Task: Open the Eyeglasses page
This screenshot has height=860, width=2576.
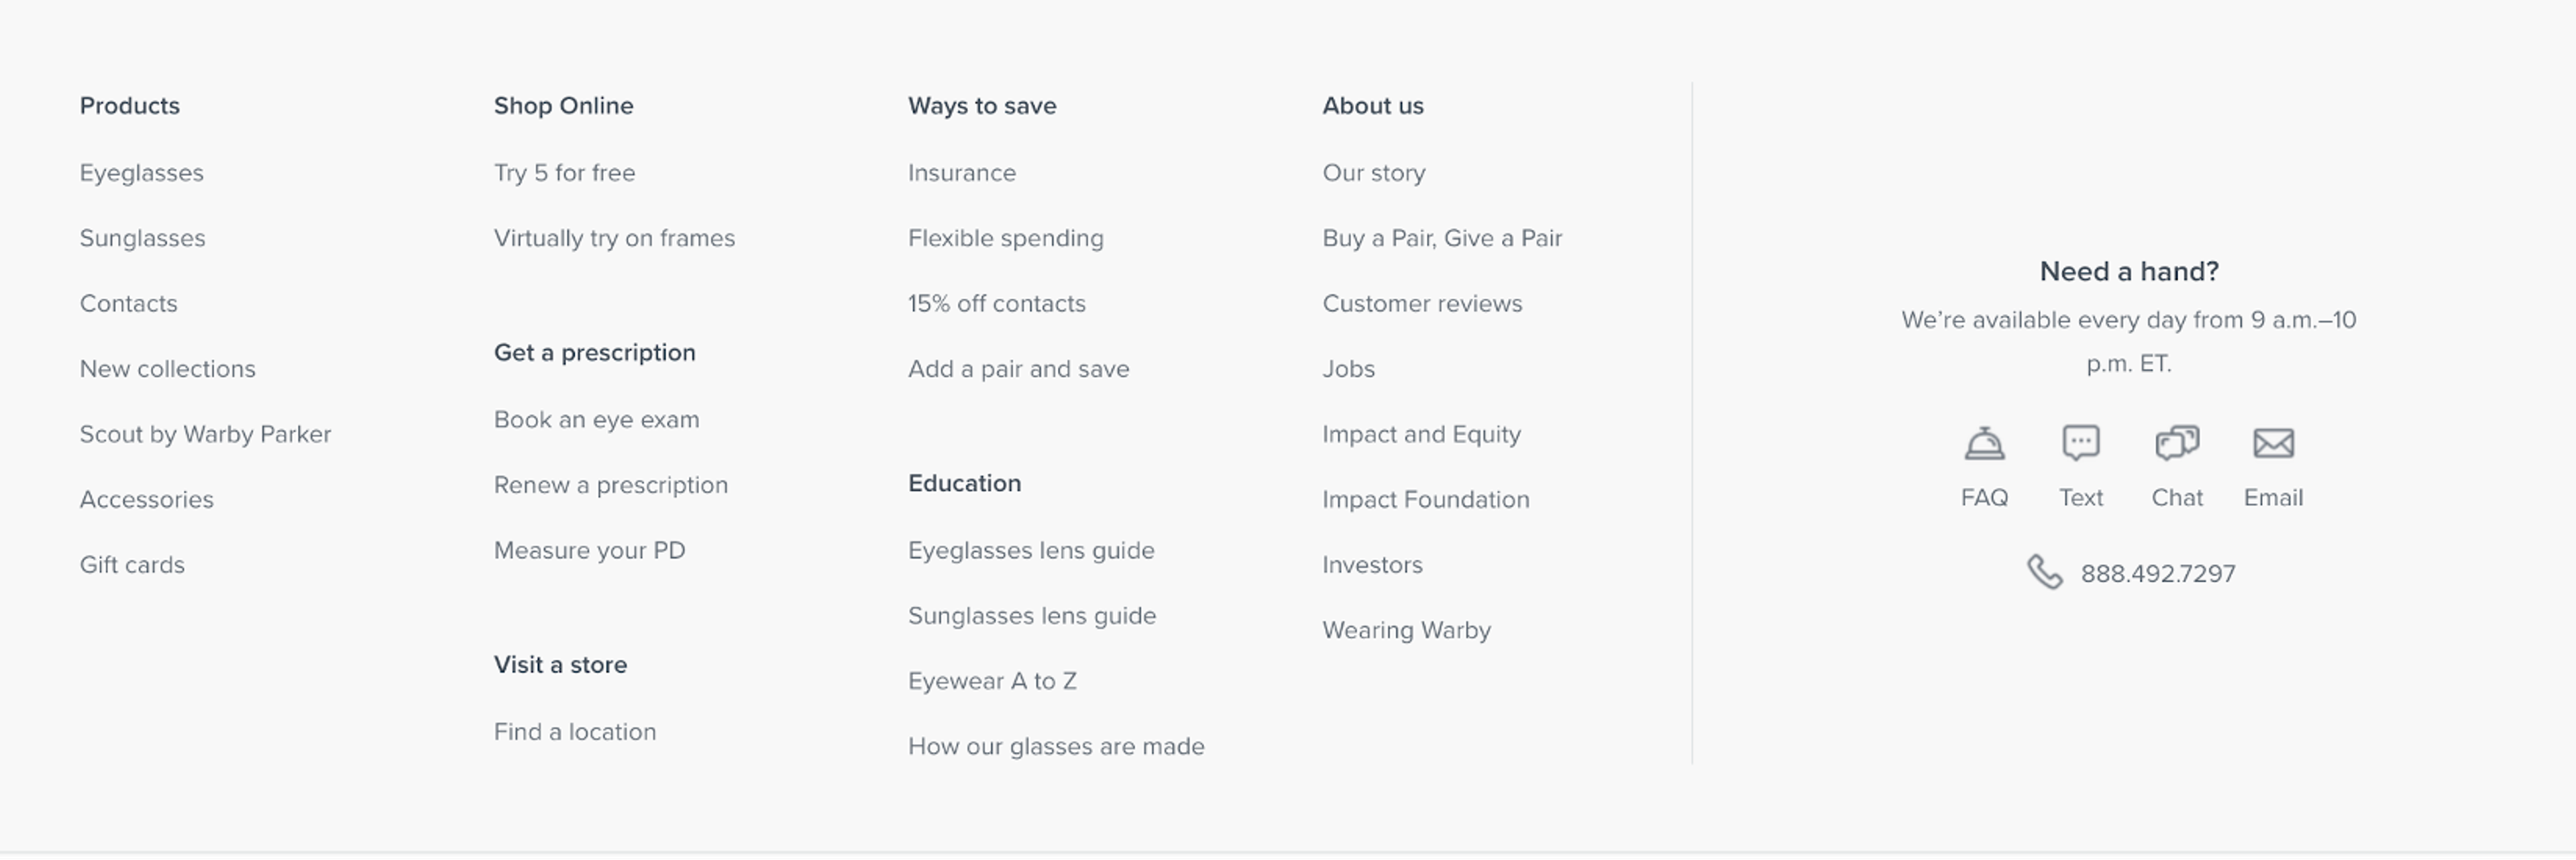Action: tap(142, 172)
